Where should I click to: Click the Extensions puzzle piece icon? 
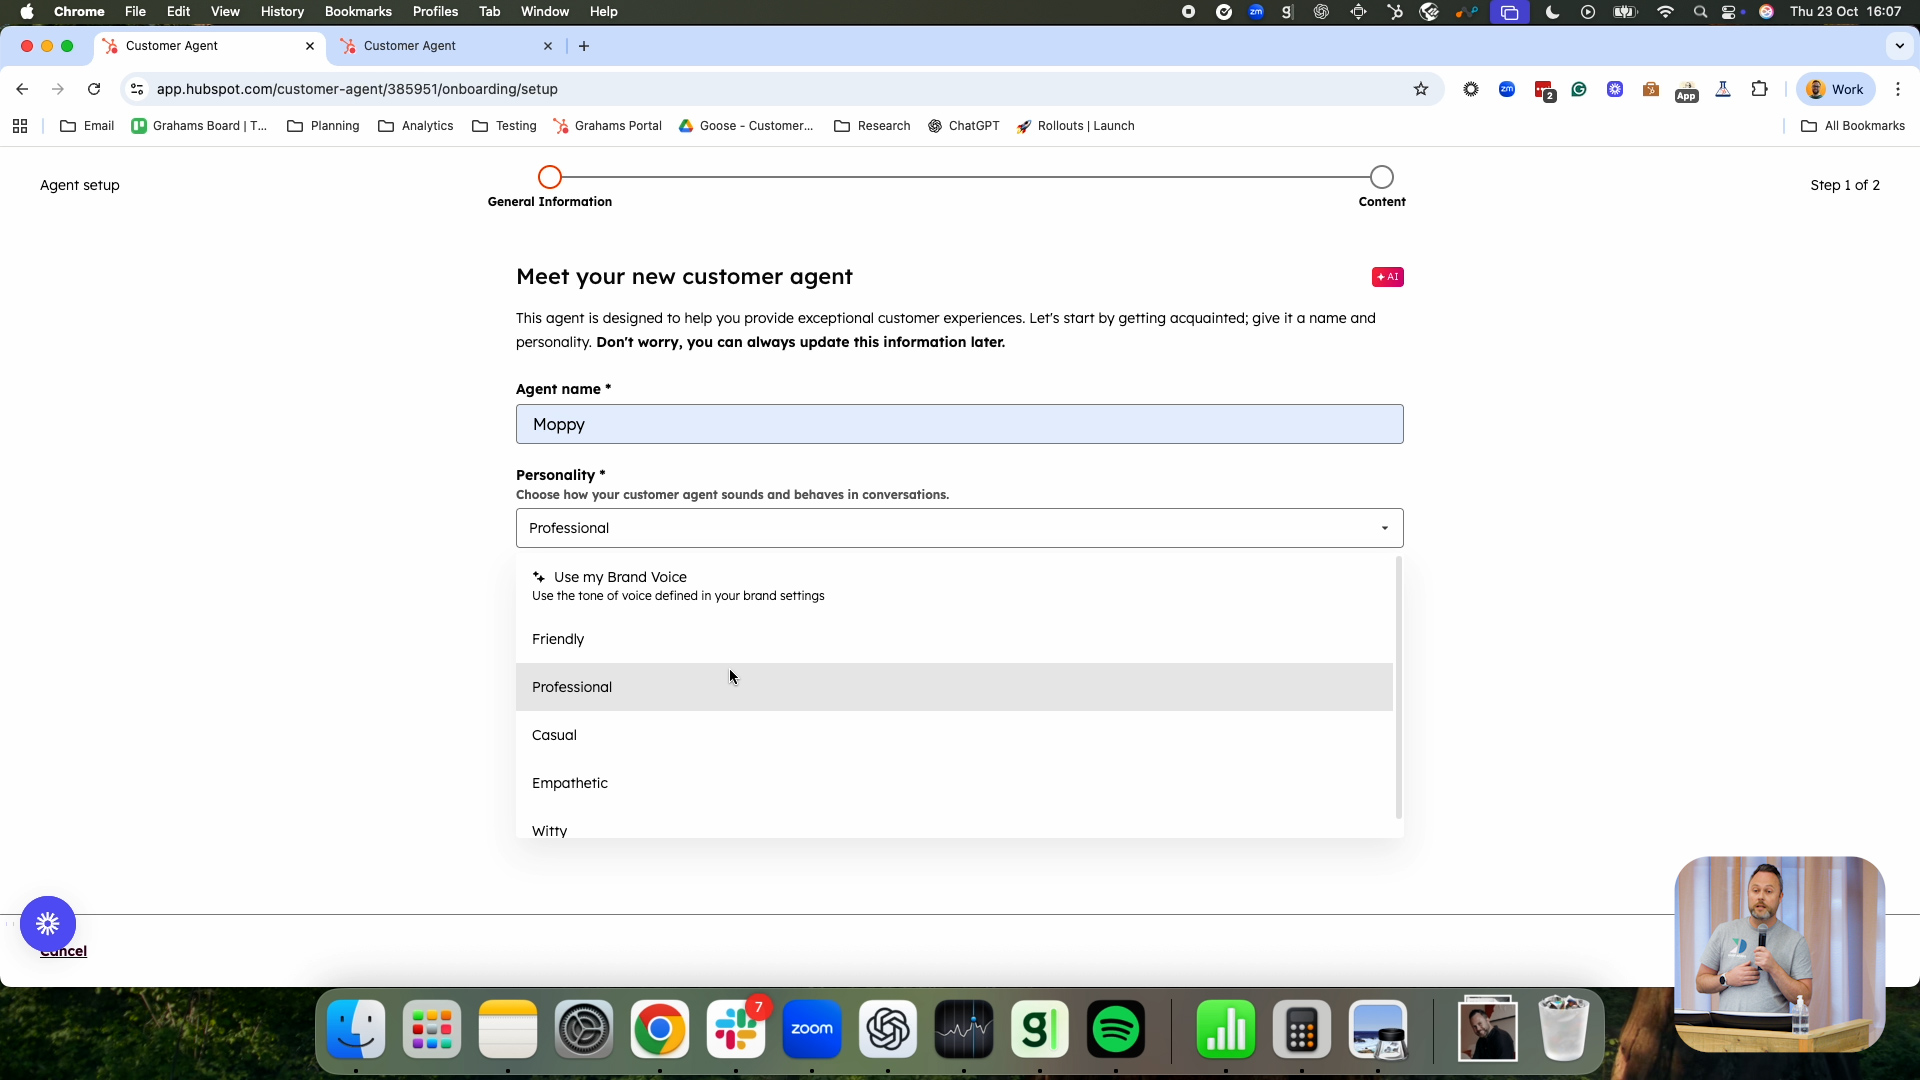pos(1760,89)
